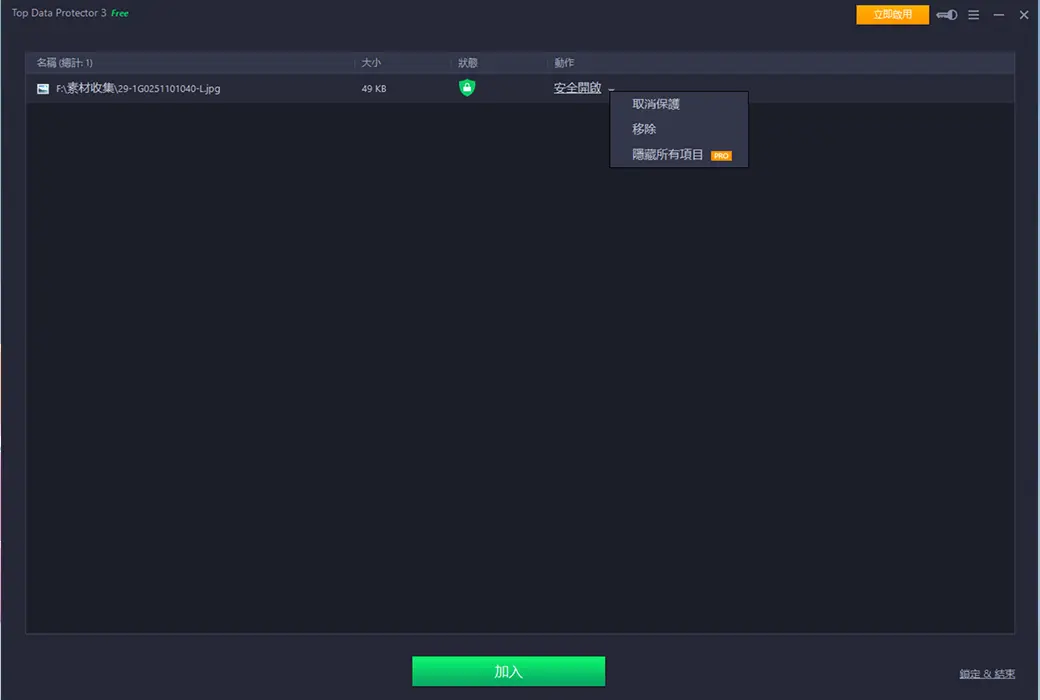Open the key password settings icon

point(946,15)
